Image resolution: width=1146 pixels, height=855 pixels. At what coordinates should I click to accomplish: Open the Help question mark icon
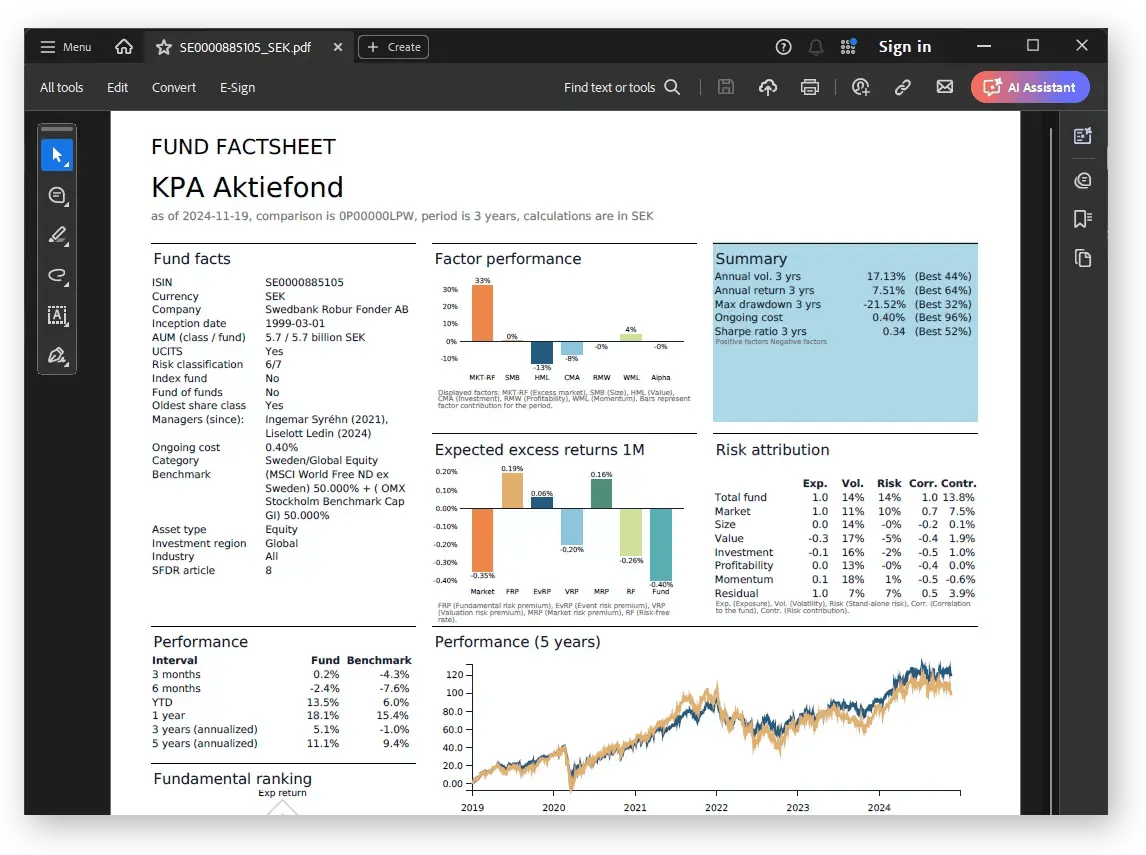click(783, 47)
